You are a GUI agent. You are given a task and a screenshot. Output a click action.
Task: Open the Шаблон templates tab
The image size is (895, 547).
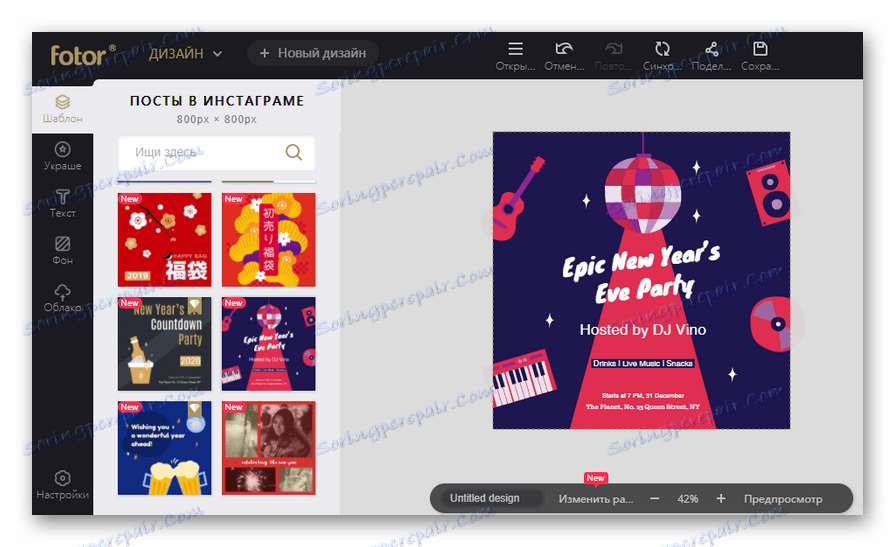pyautogui.click(x=62, y=109)
